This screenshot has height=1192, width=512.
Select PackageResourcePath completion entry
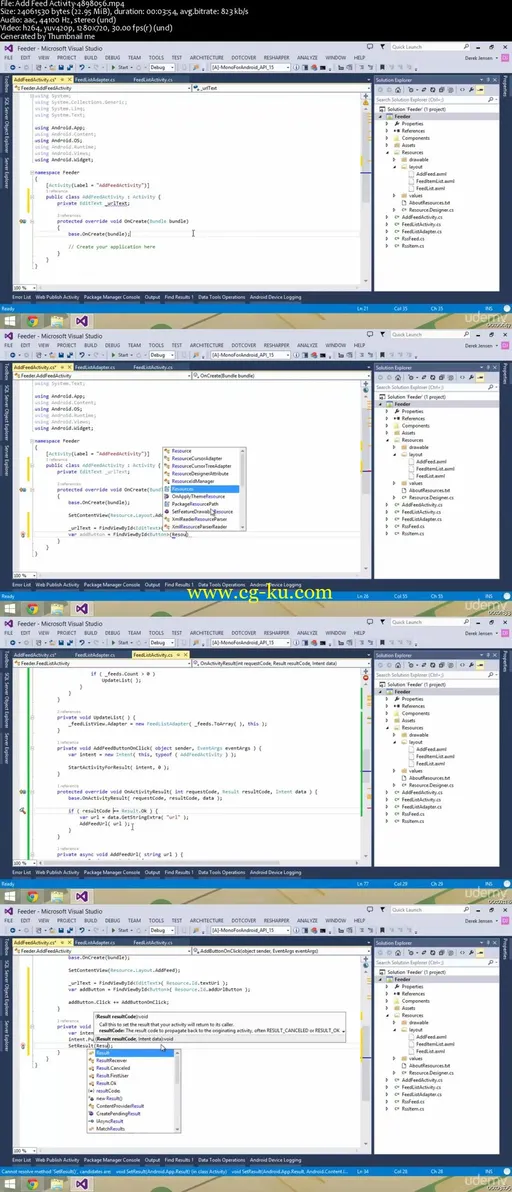point(195,504)
